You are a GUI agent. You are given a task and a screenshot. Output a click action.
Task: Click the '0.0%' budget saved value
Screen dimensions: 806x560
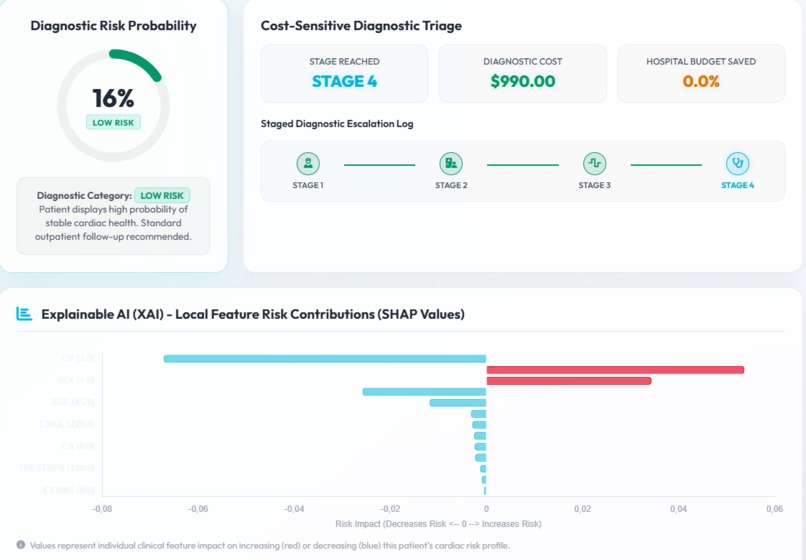(701, 81)
